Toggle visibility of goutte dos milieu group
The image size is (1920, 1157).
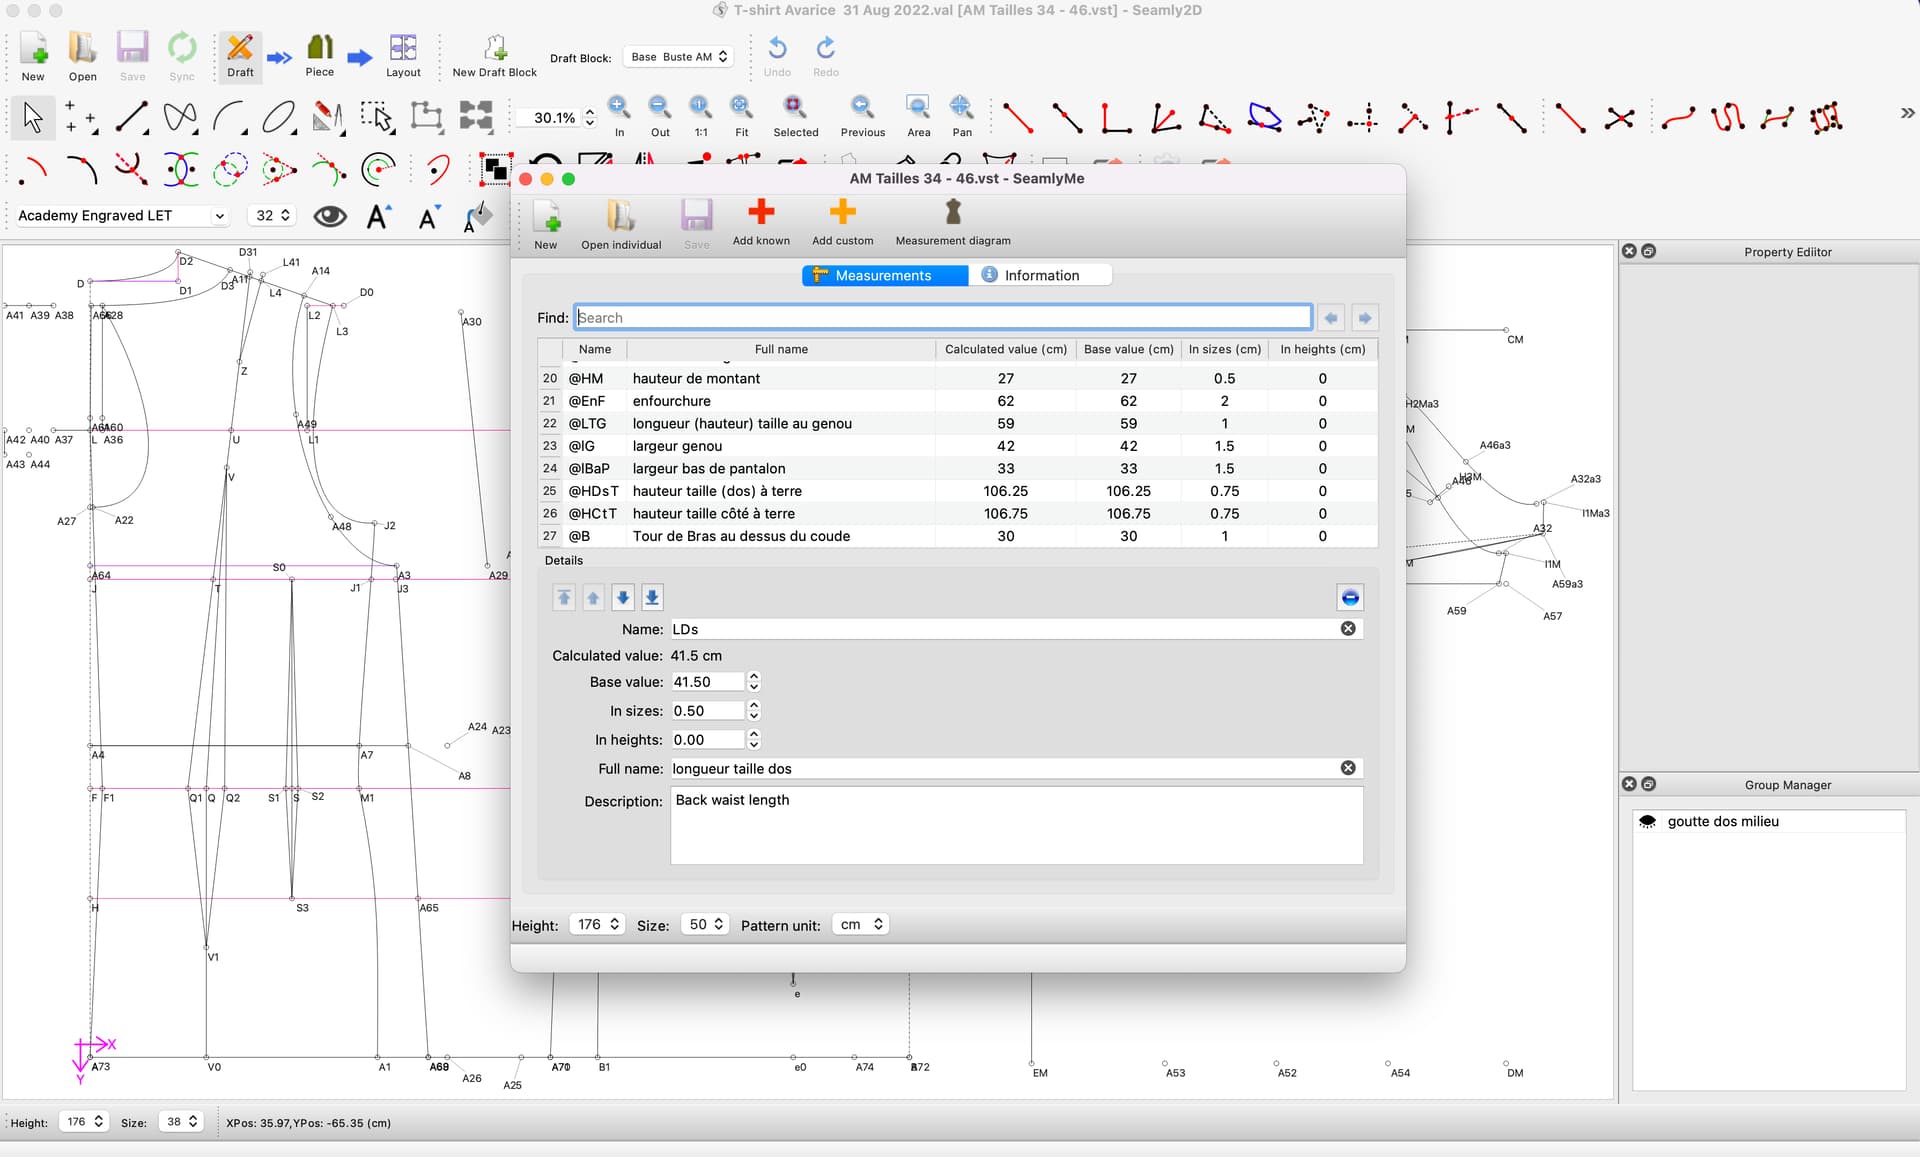click(x=1647, y=822)
